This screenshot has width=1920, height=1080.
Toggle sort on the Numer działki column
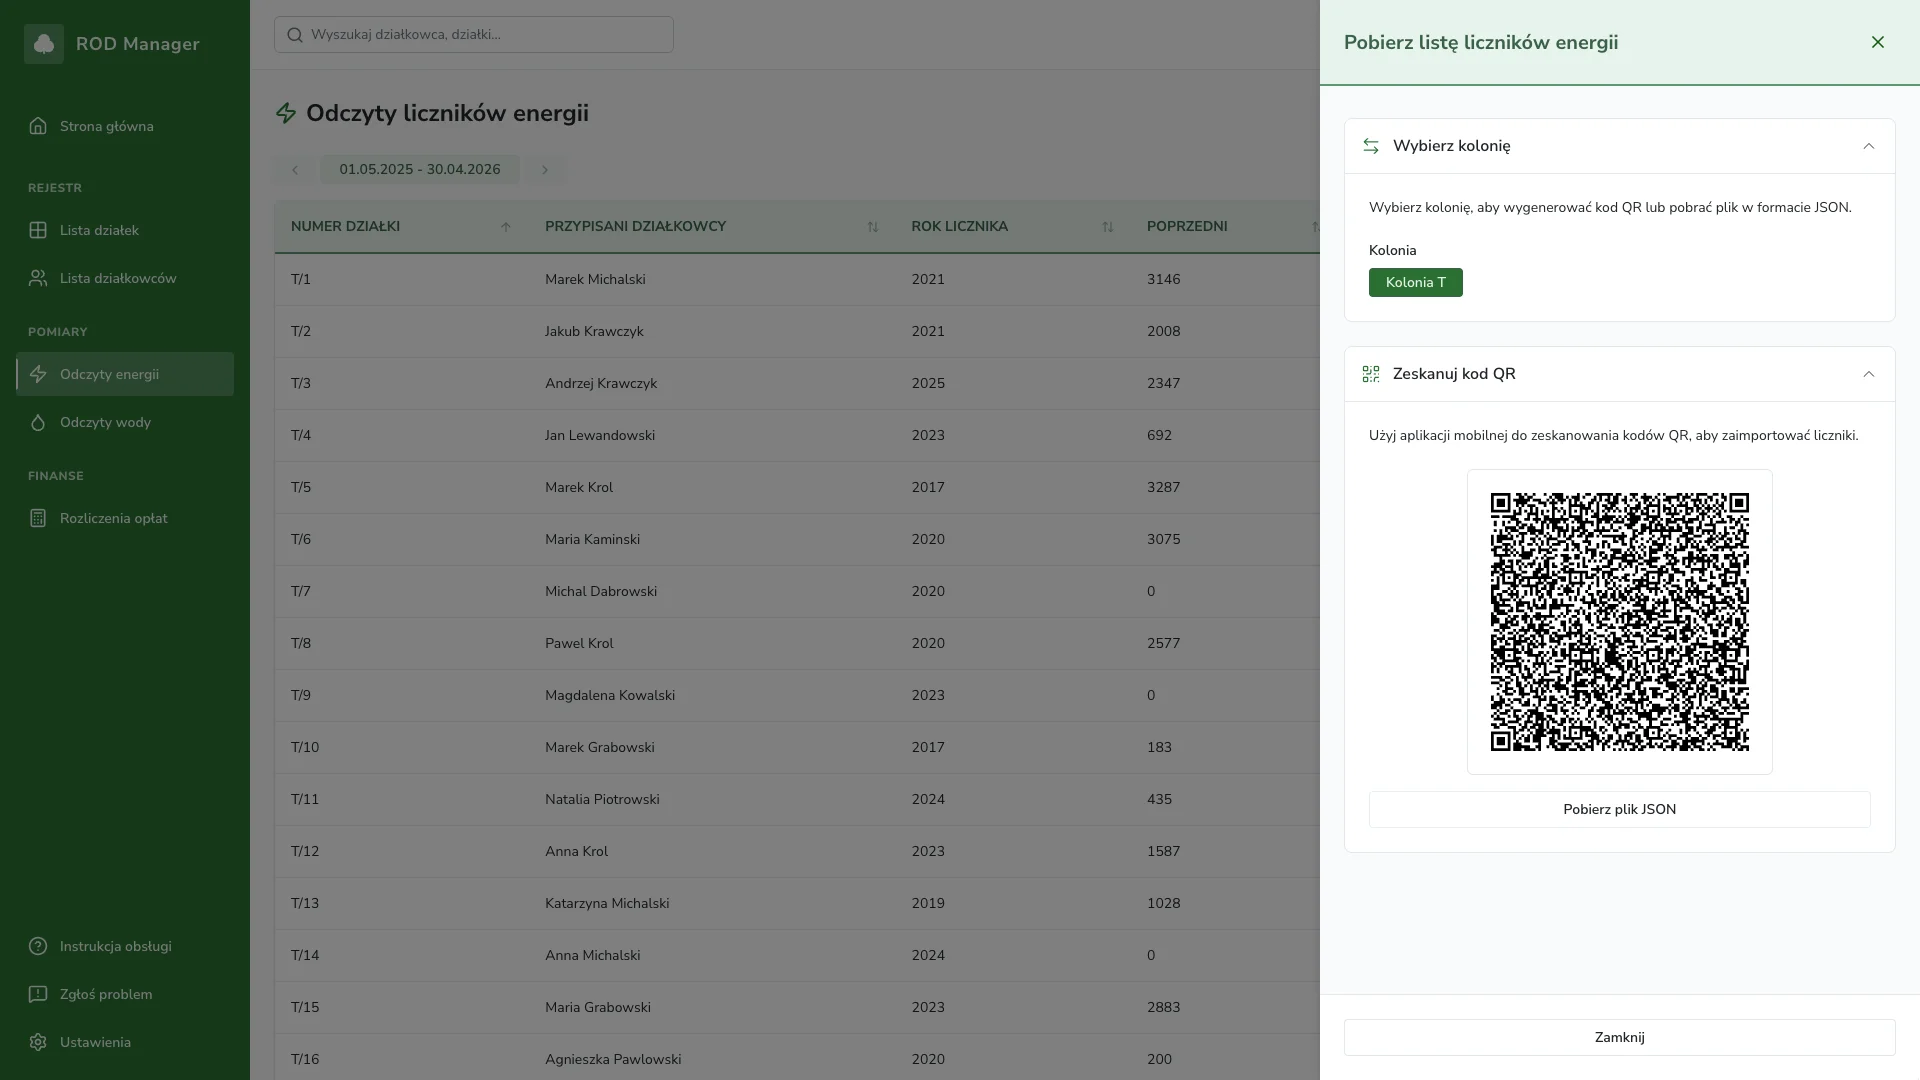click(505, 227)
